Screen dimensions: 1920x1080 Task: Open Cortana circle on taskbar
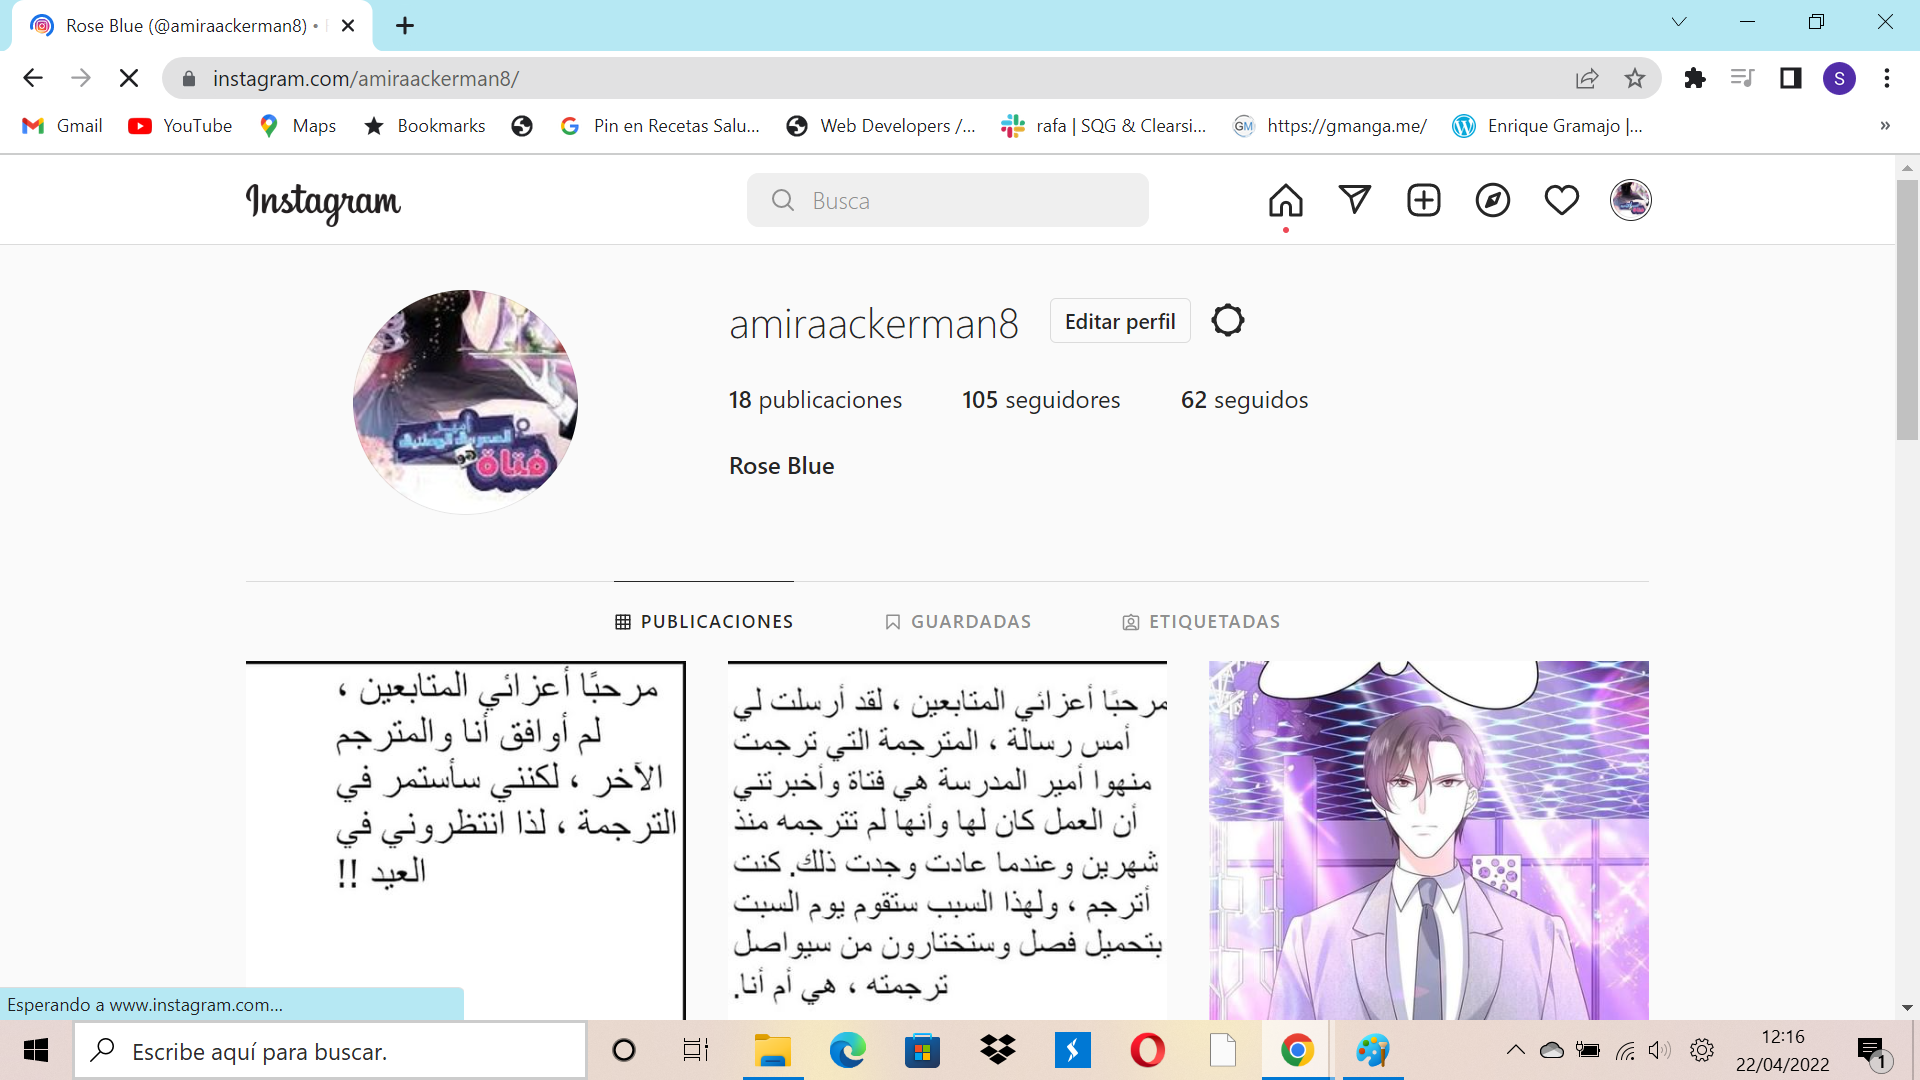pyautogui.click(x=624, y=1050)
